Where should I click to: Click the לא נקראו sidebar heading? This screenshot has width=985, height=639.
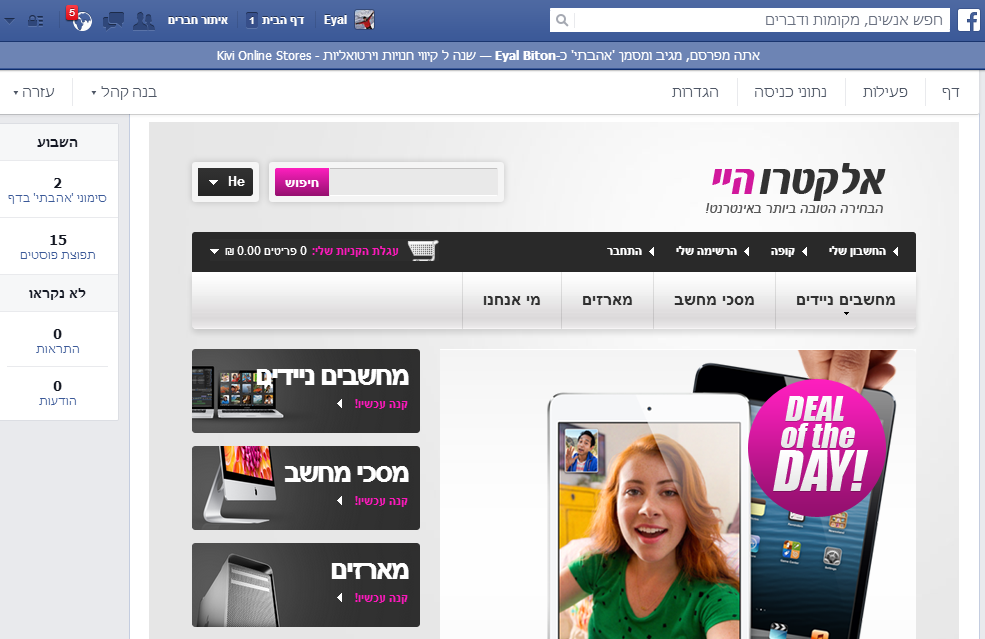coord(57,293)
